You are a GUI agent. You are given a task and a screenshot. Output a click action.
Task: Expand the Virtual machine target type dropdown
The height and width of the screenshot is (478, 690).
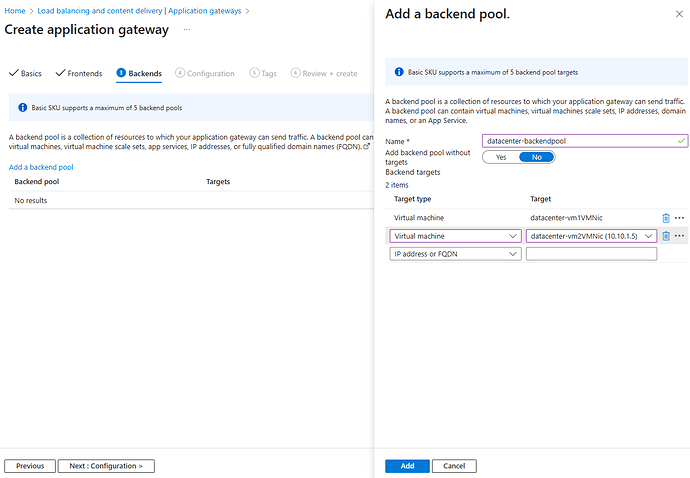tap(455, 236)
